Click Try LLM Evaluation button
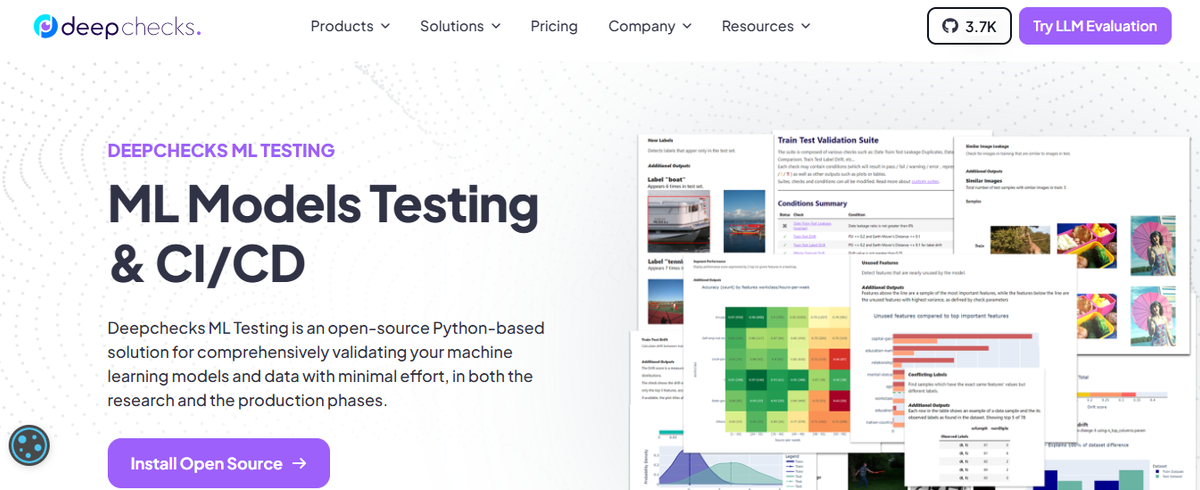Image resolution: width=1200 pixels, height=490 pixels. [1095, 26]
